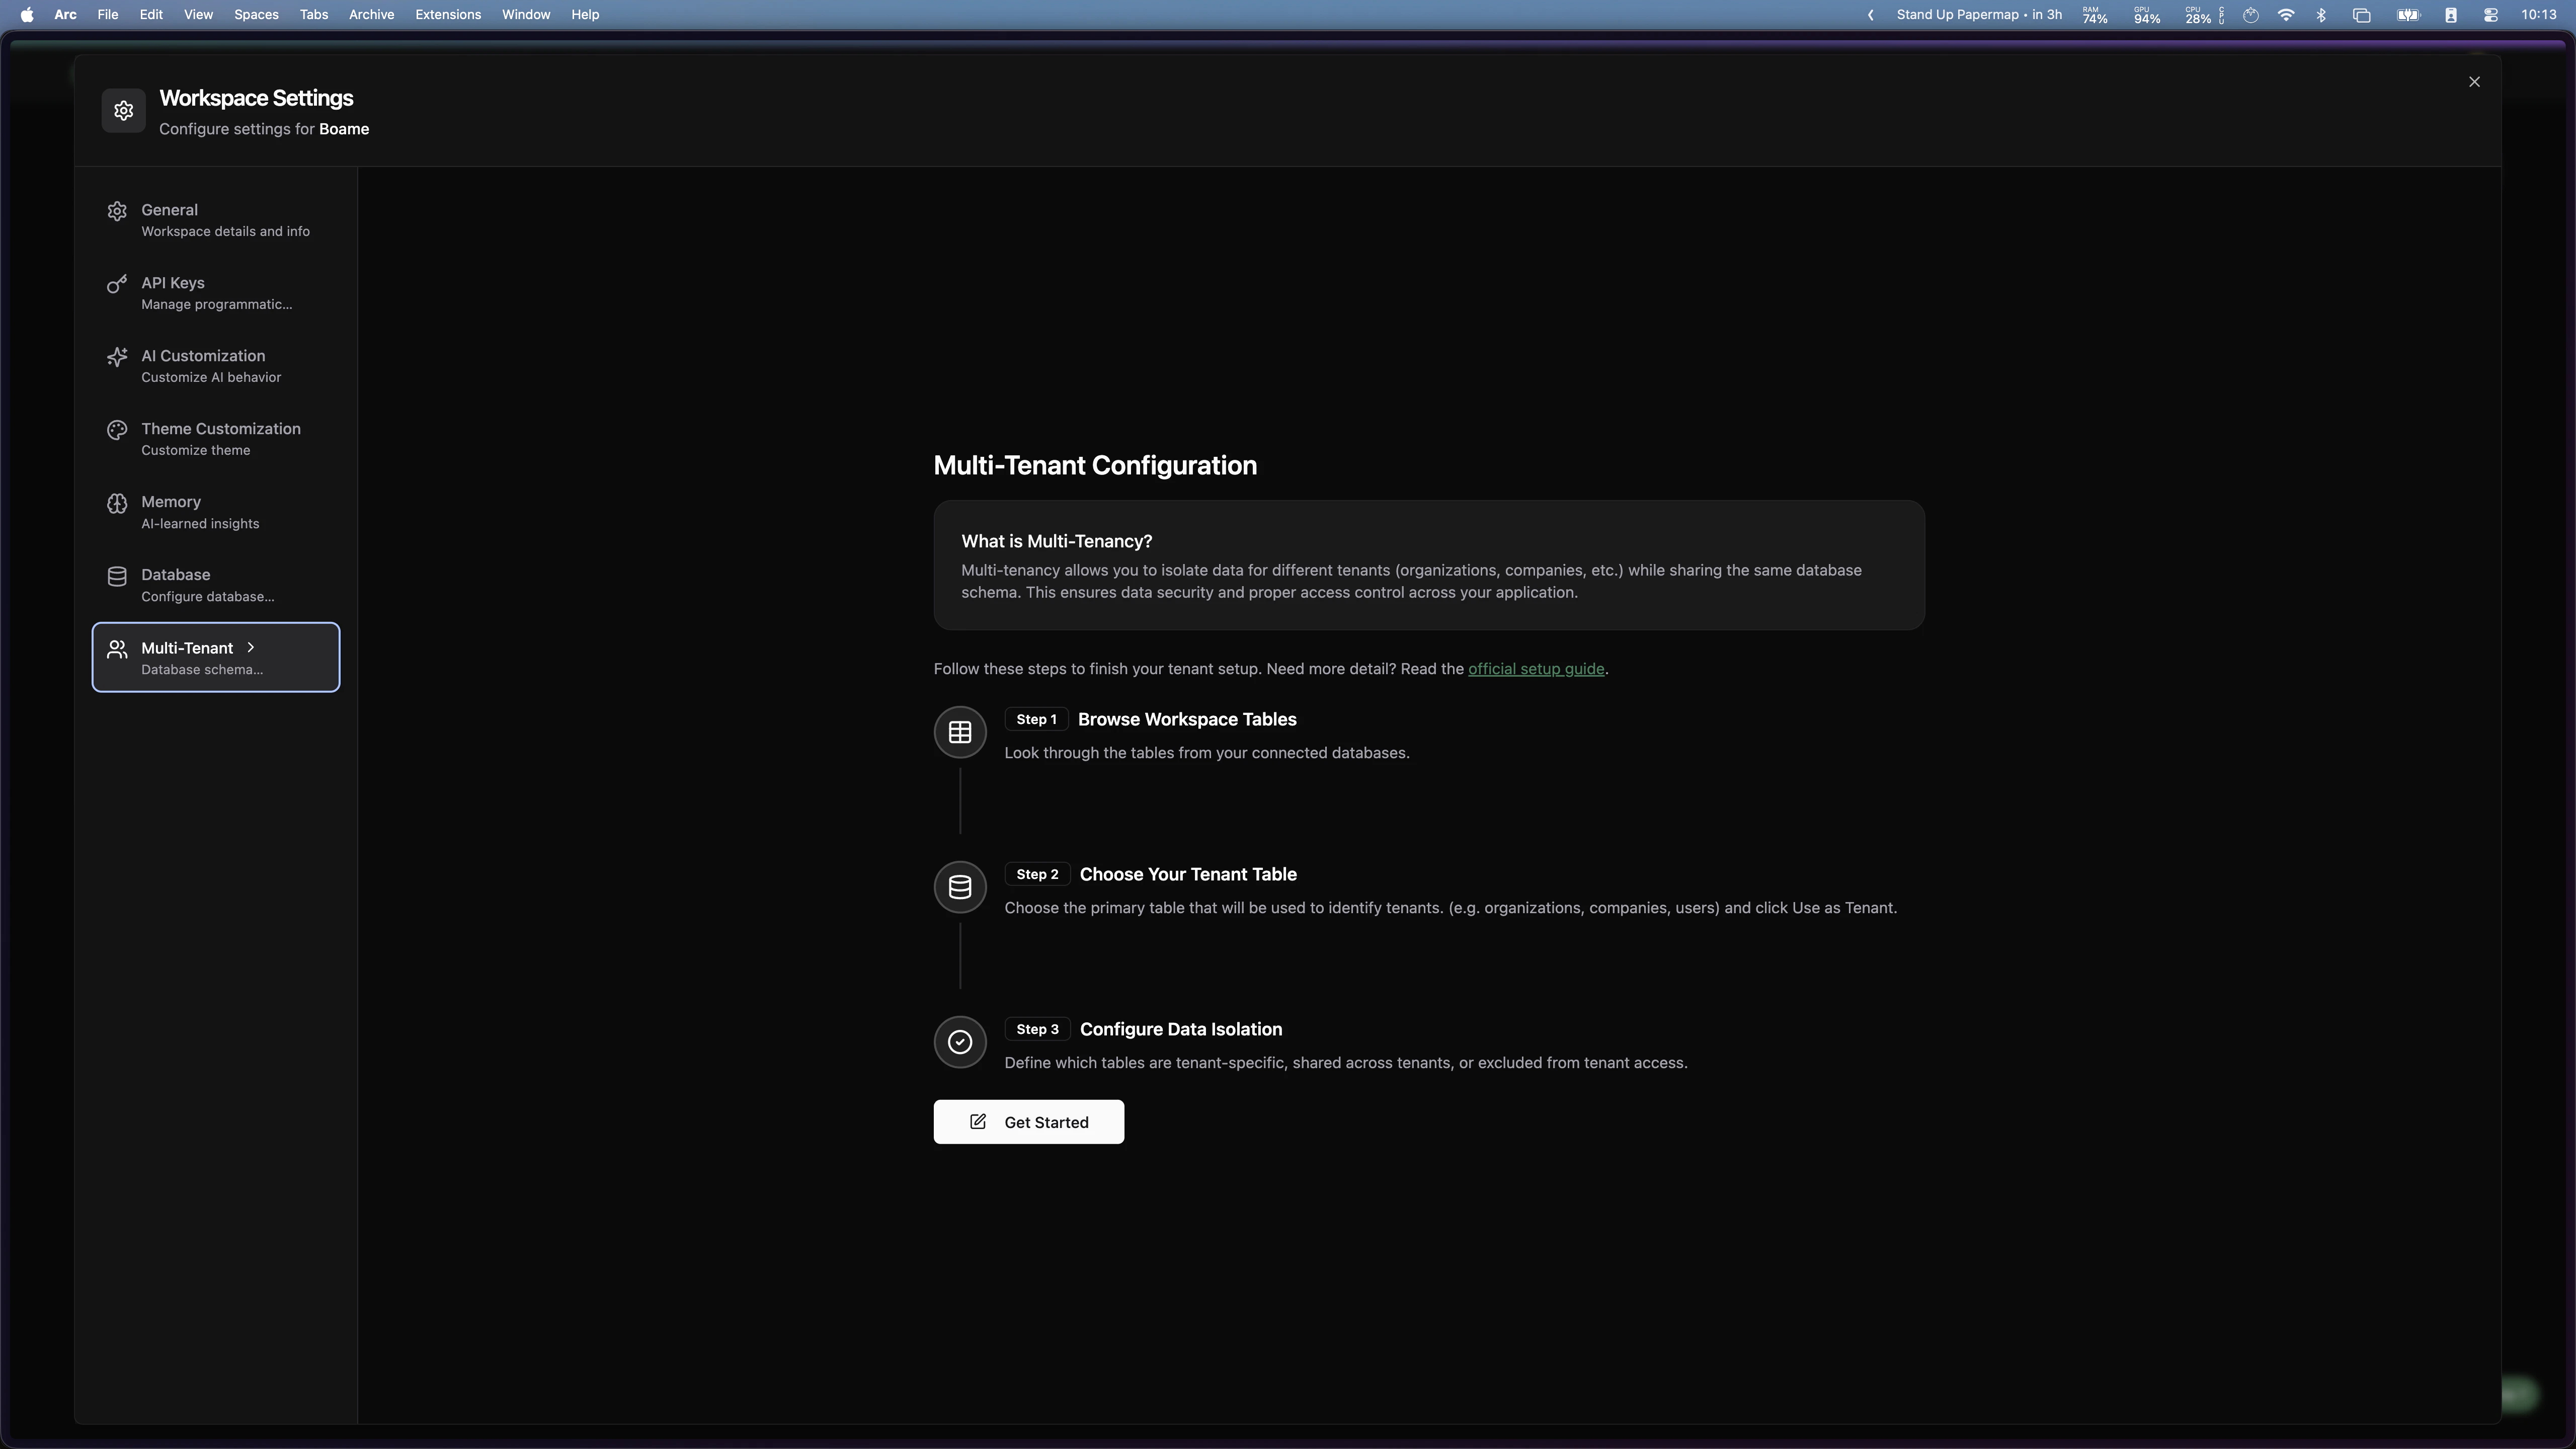Open the Archive menu

click(371, 14)
